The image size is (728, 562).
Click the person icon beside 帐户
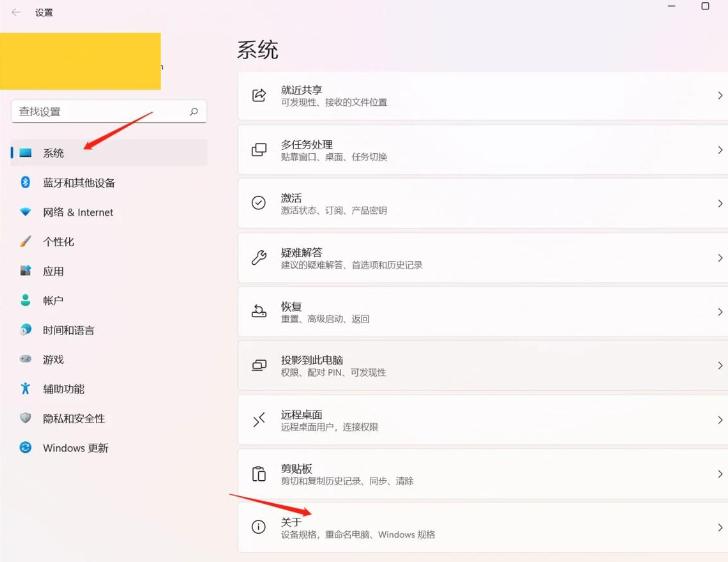click(26, 300)
